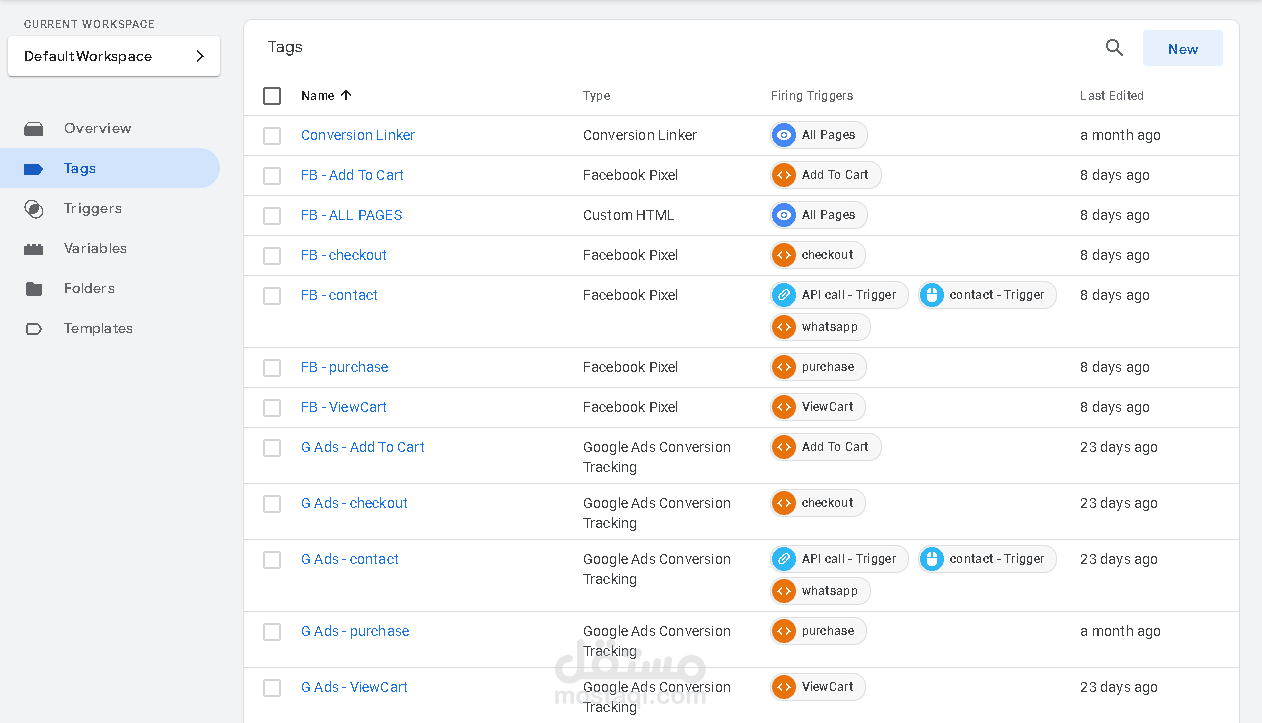Check the G Ads - contact checkbox
This screenshot has height=723, width=1262.
(272, 560)
